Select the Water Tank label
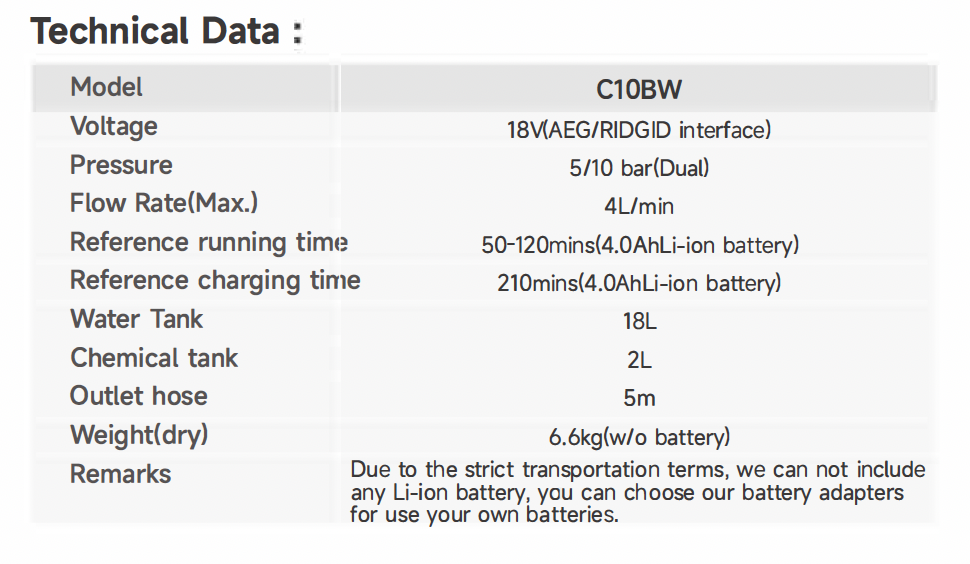This screenshot has width=970, height=564. (x=137, y=319)
